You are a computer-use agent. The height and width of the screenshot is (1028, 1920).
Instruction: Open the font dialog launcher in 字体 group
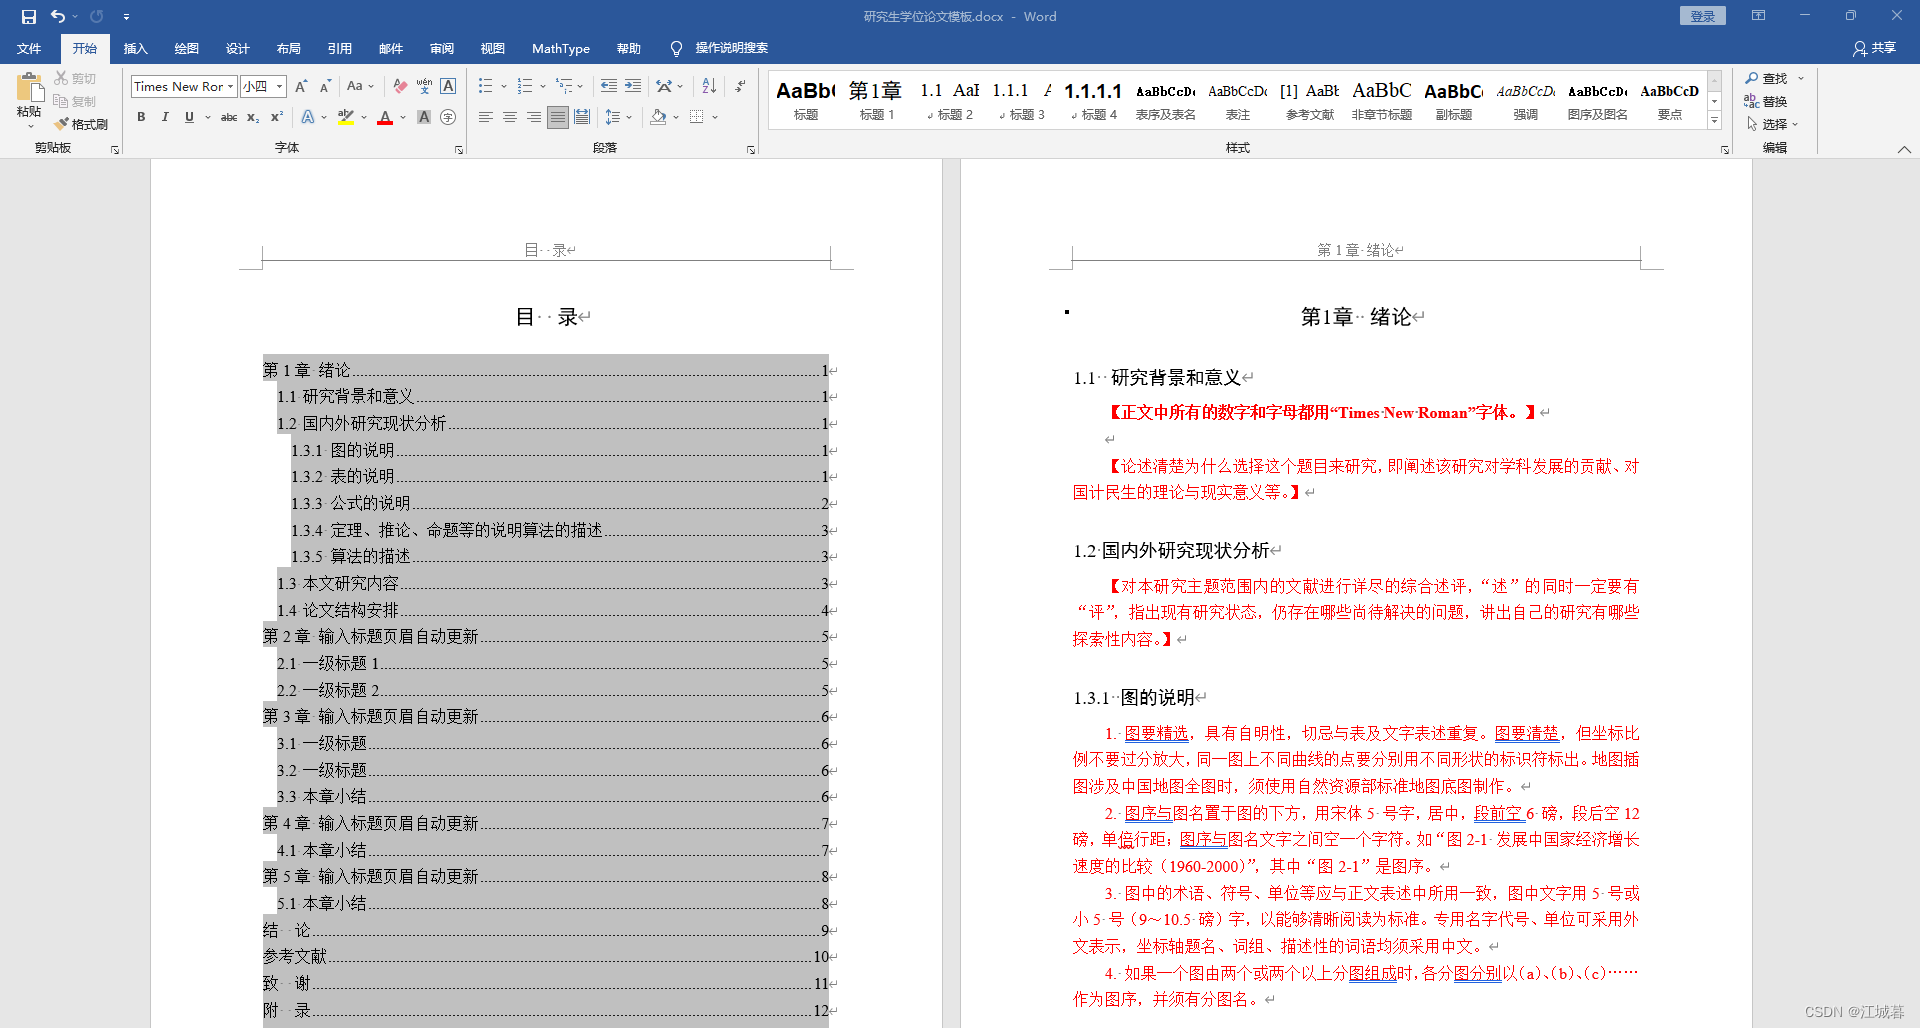[459, 150]
